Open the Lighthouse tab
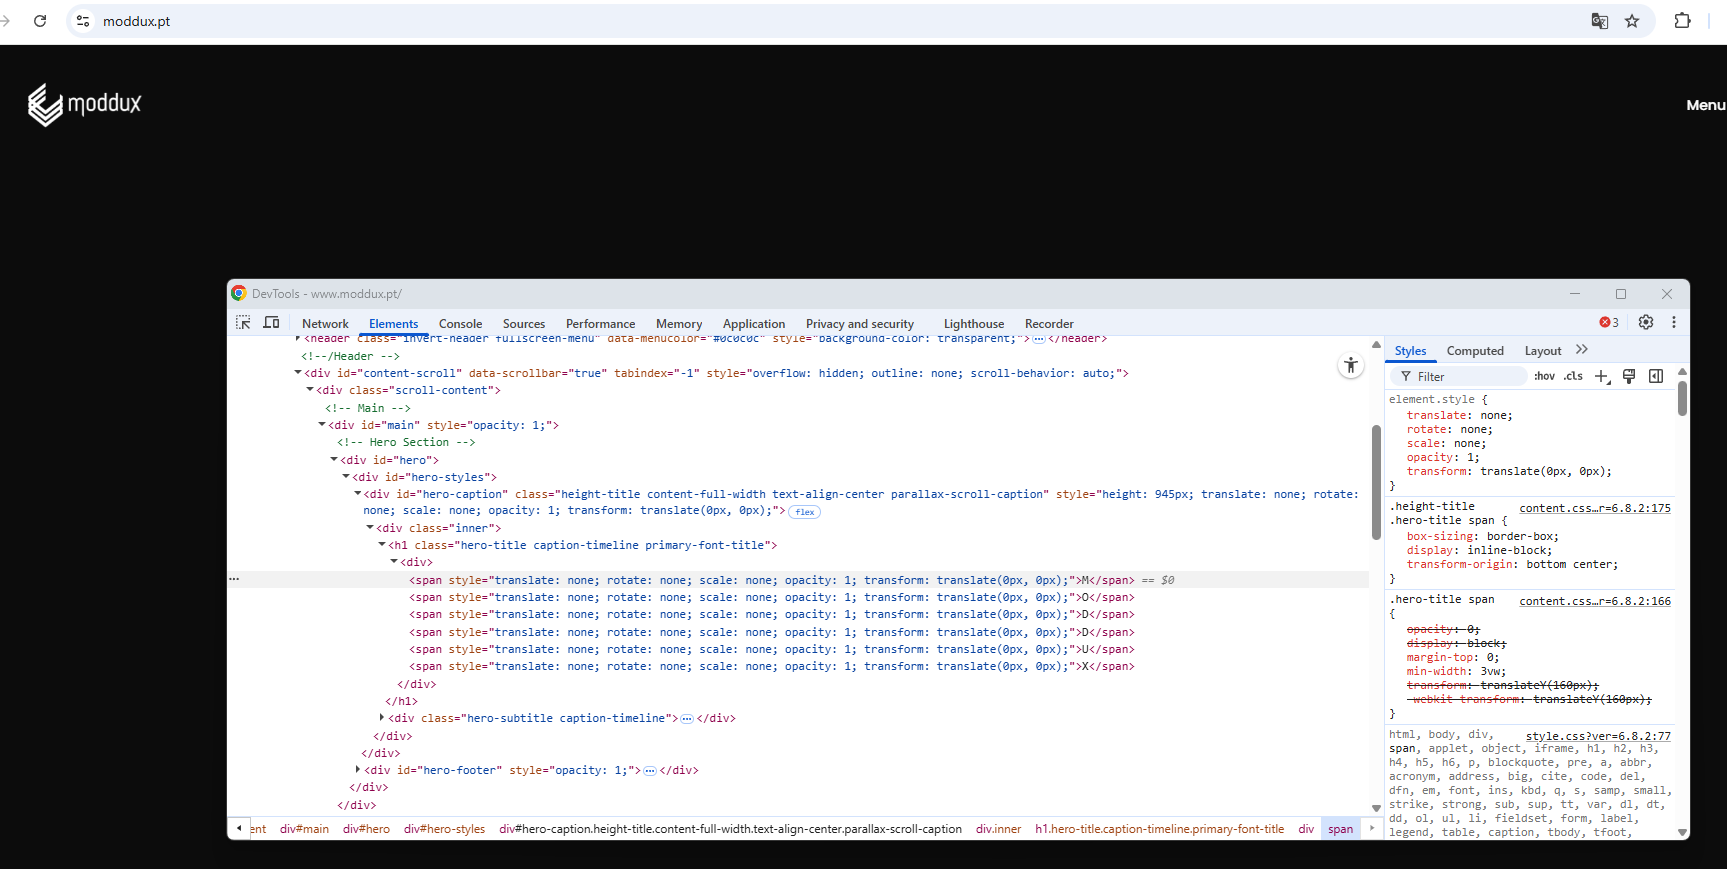1727x869 pixels. (974, 323)
